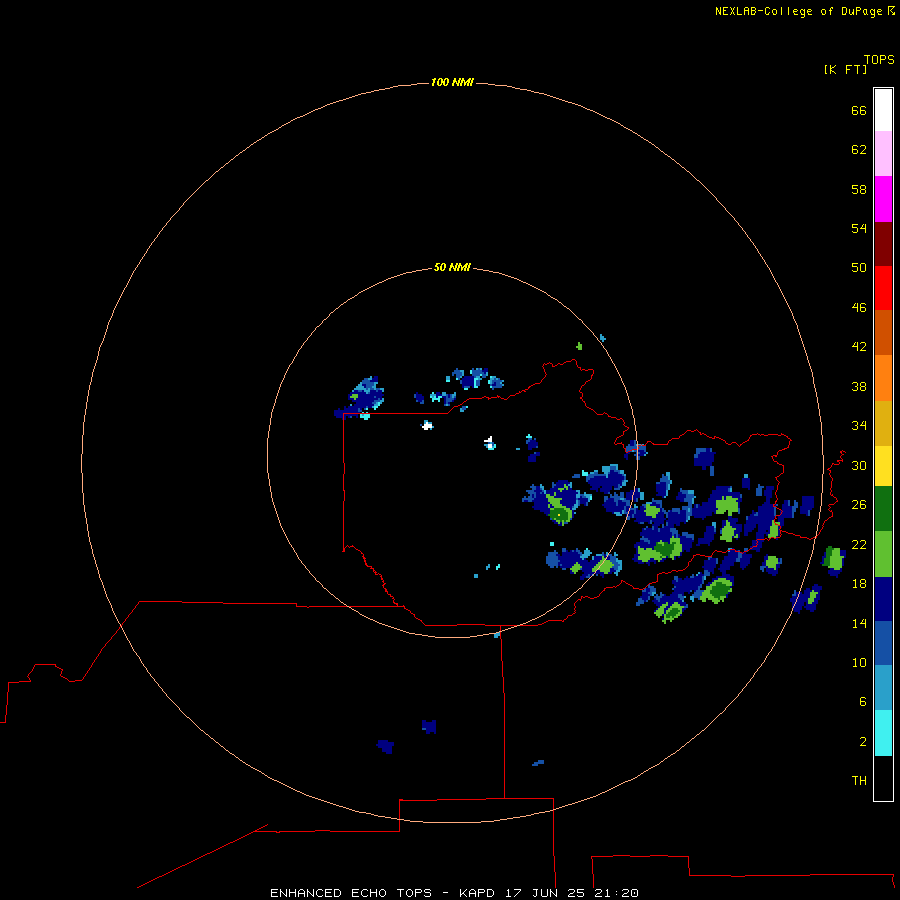Click the light green 26 kft legend color

883,554
